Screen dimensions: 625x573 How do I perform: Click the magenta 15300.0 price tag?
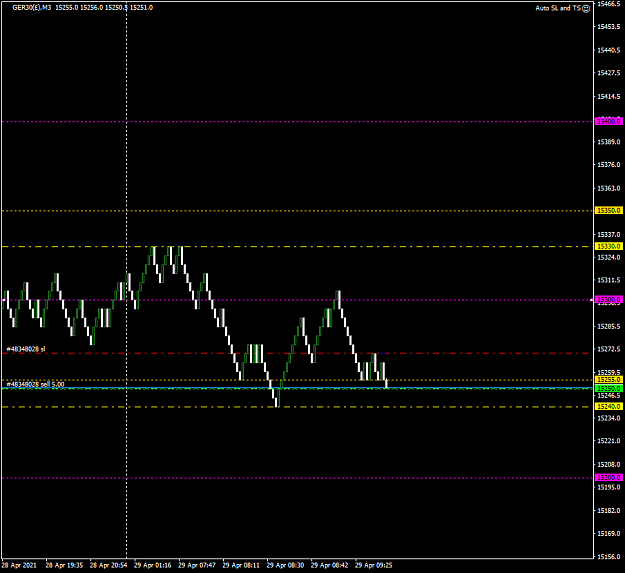pos(609,299)
